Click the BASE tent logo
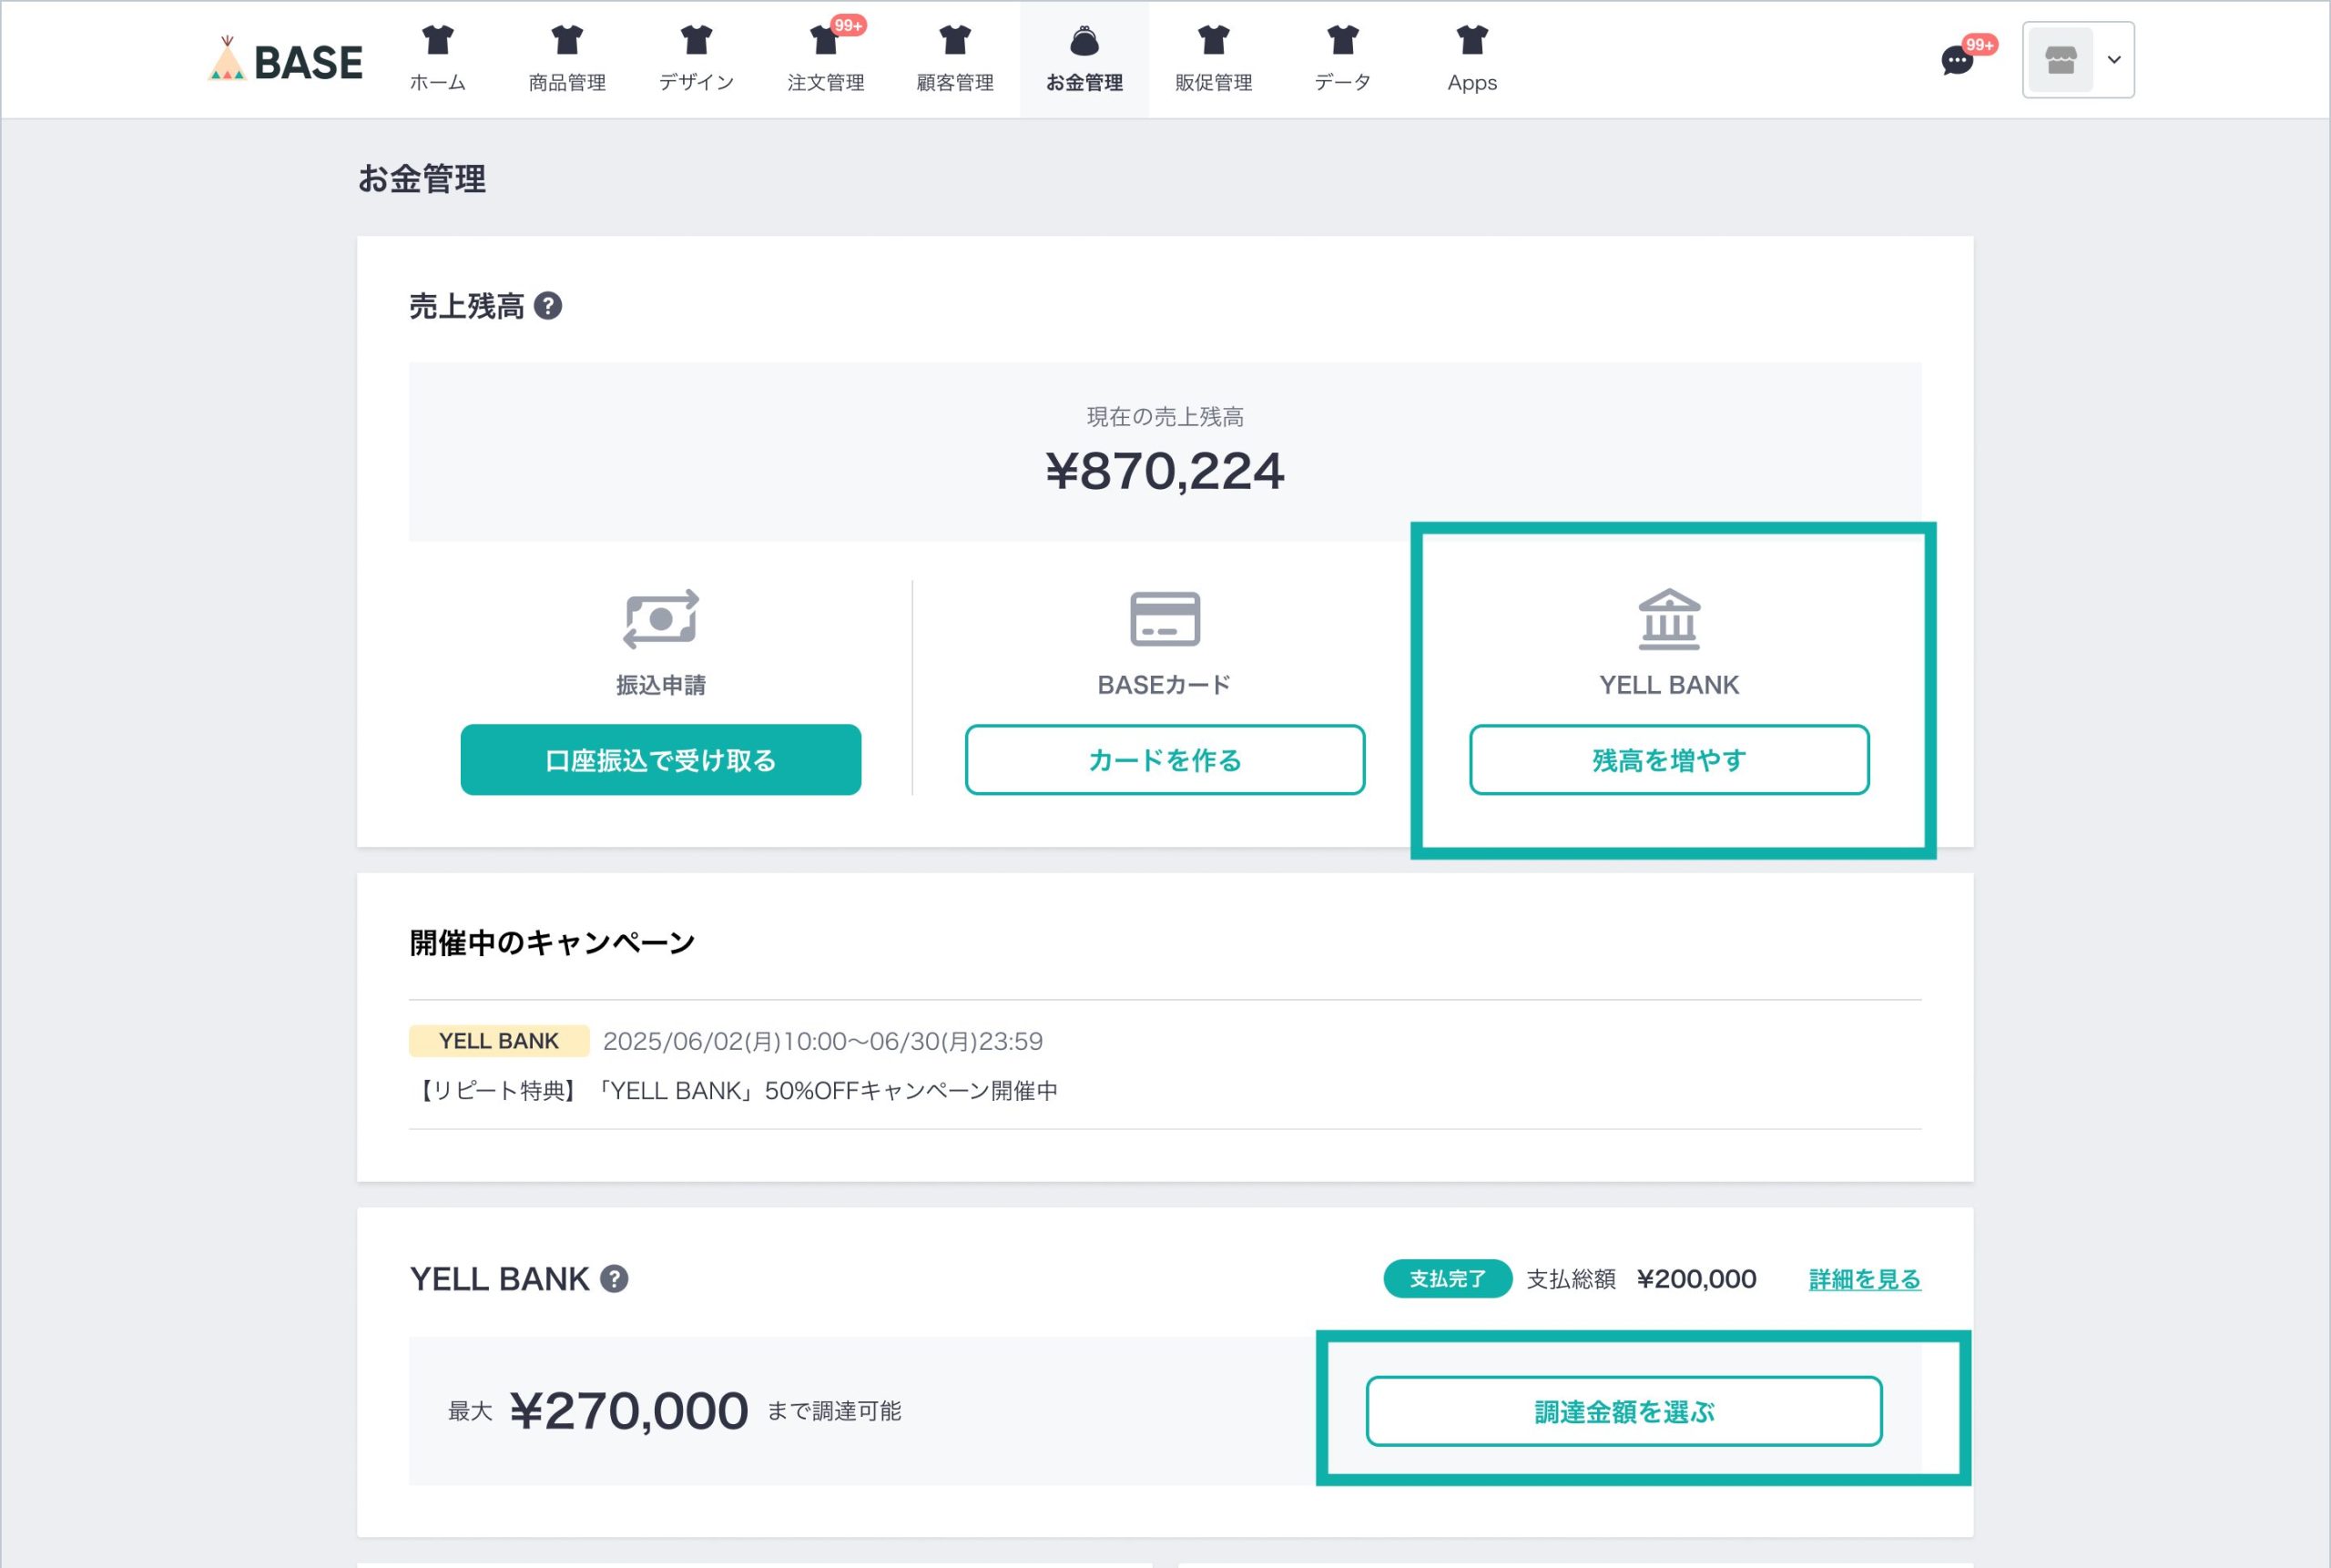Screen dimensions: 2331x1568 [x=285, y=59]
